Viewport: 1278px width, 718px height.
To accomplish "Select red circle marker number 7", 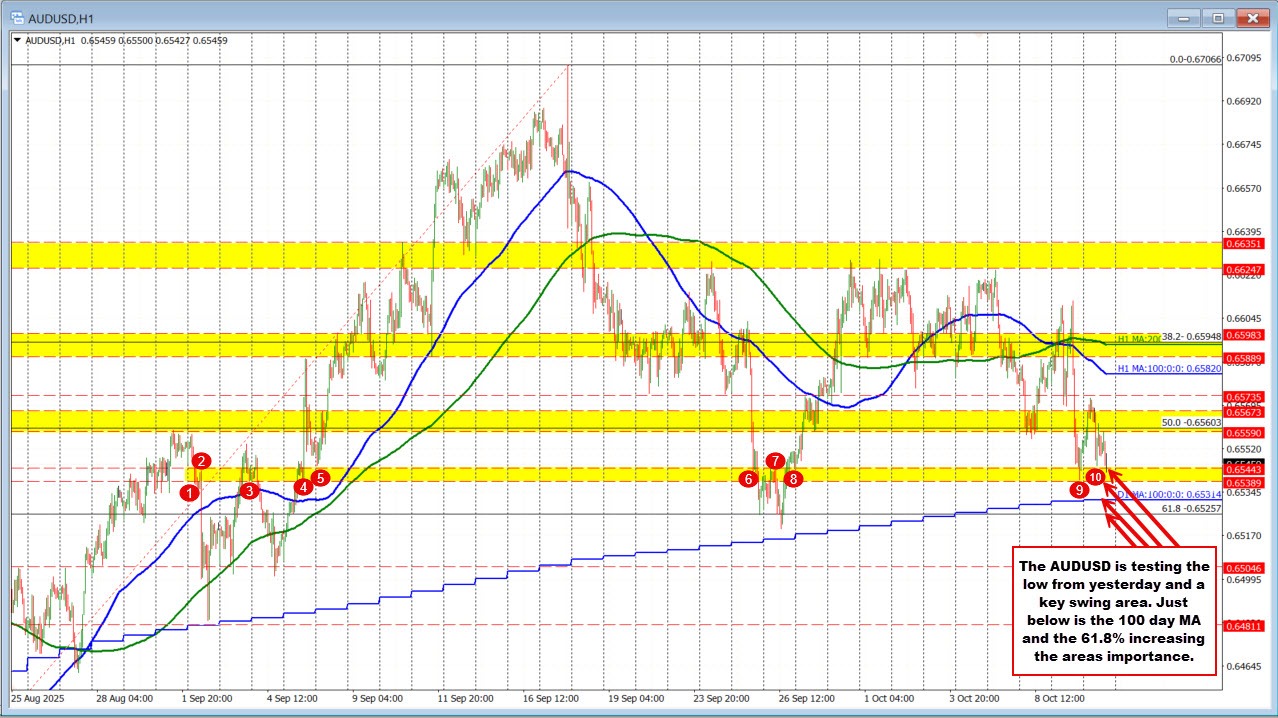I will point(775,461).
